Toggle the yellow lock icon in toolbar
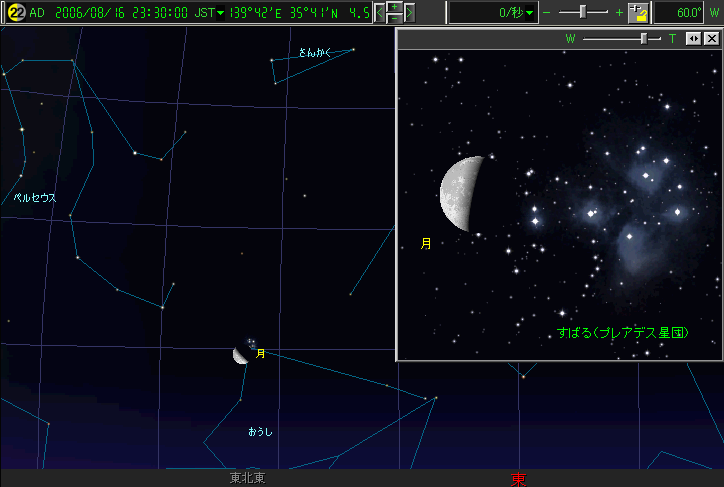This screenshot has height=487, width=724. click(639, 13)
